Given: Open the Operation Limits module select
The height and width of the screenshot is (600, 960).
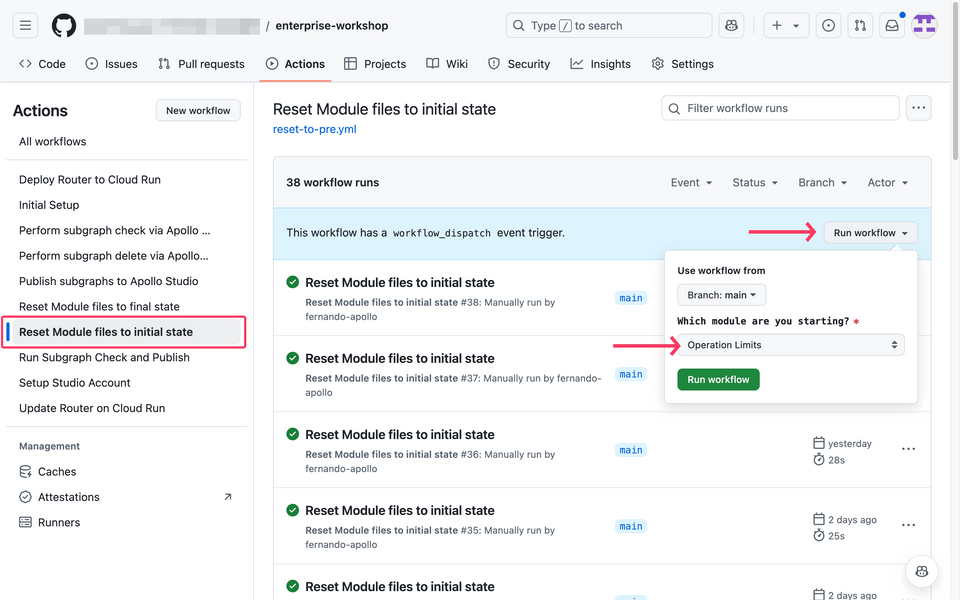Looking at the screenshot, I should [790, 345].
